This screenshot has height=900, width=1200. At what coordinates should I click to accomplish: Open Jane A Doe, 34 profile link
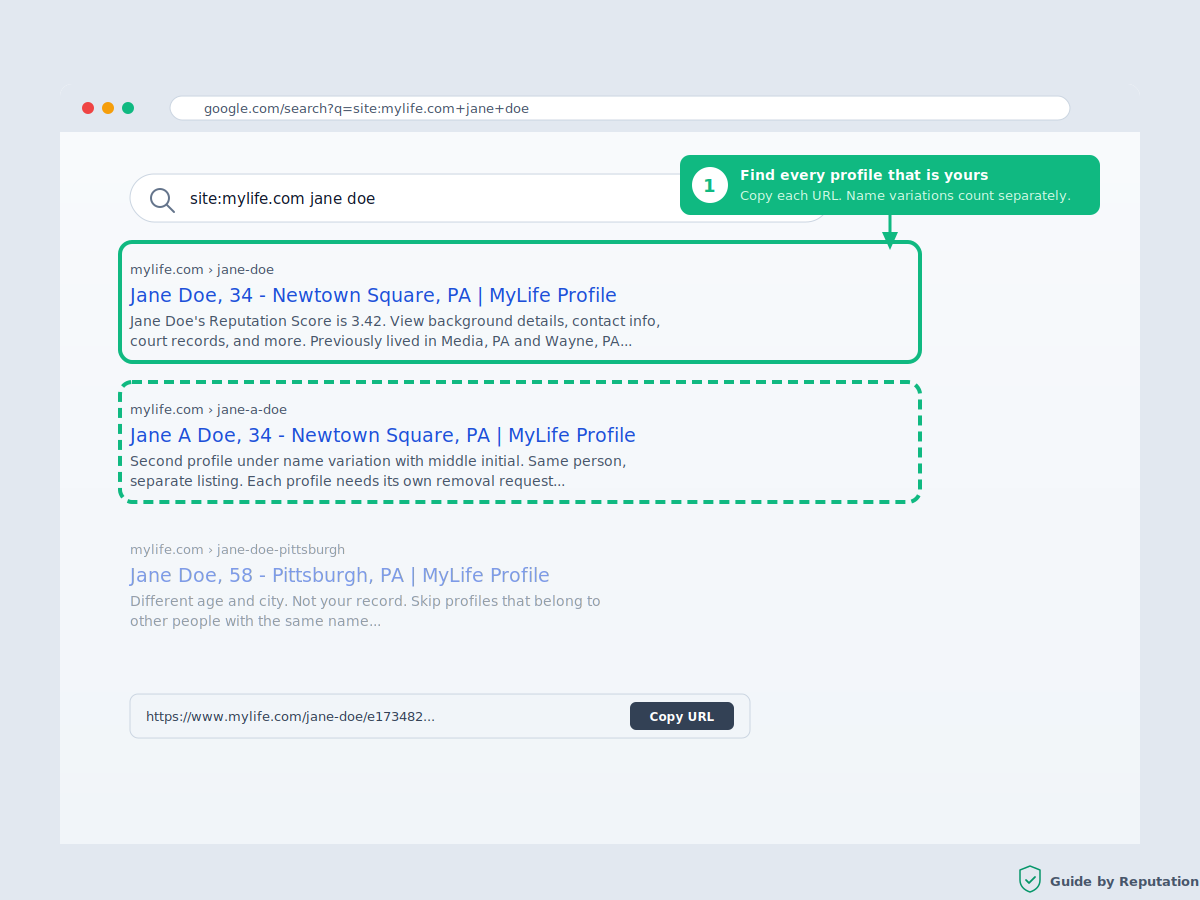click(383, 435)
